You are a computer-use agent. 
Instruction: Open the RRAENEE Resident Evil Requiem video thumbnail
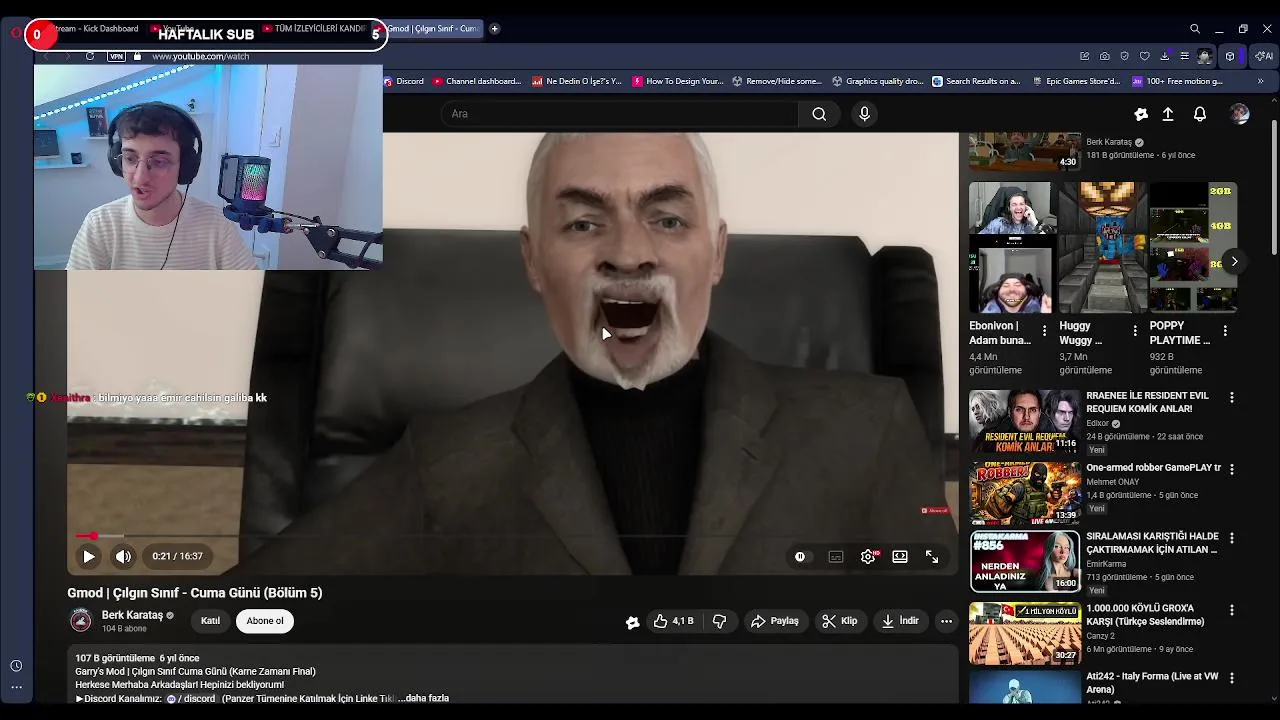[1024, 421]
